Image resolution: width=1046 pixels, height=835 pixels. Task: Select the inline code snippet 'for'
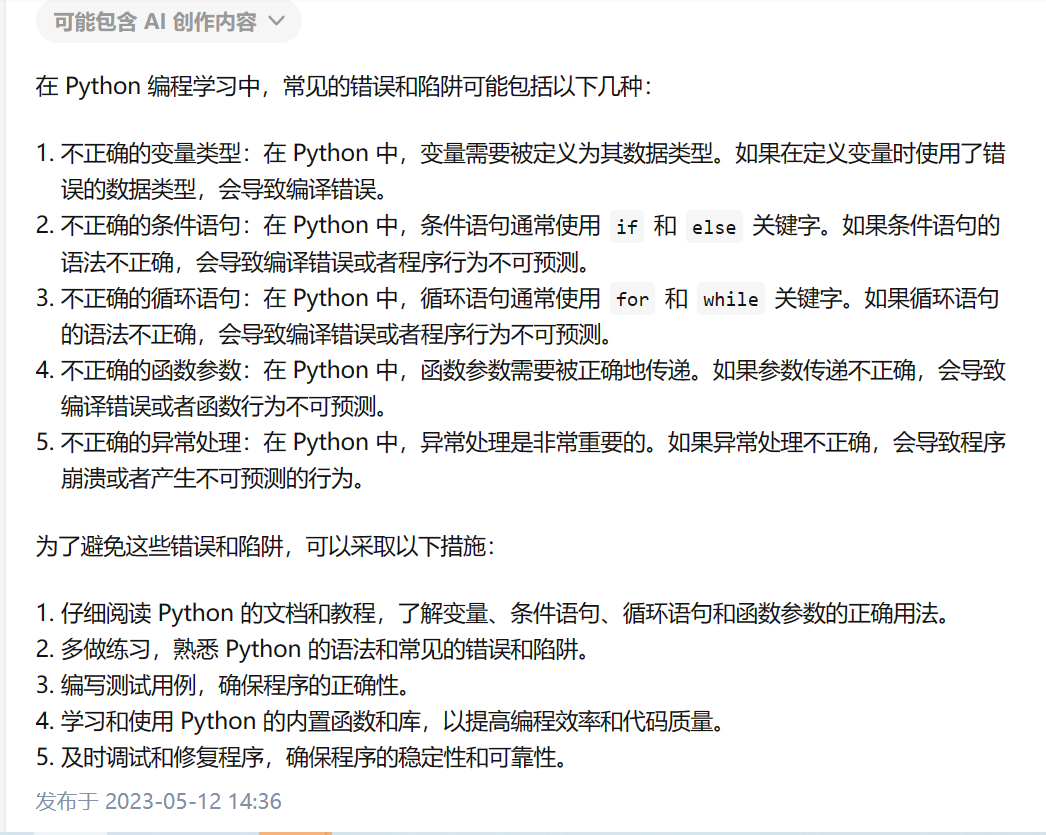click(x=632, y=299)
